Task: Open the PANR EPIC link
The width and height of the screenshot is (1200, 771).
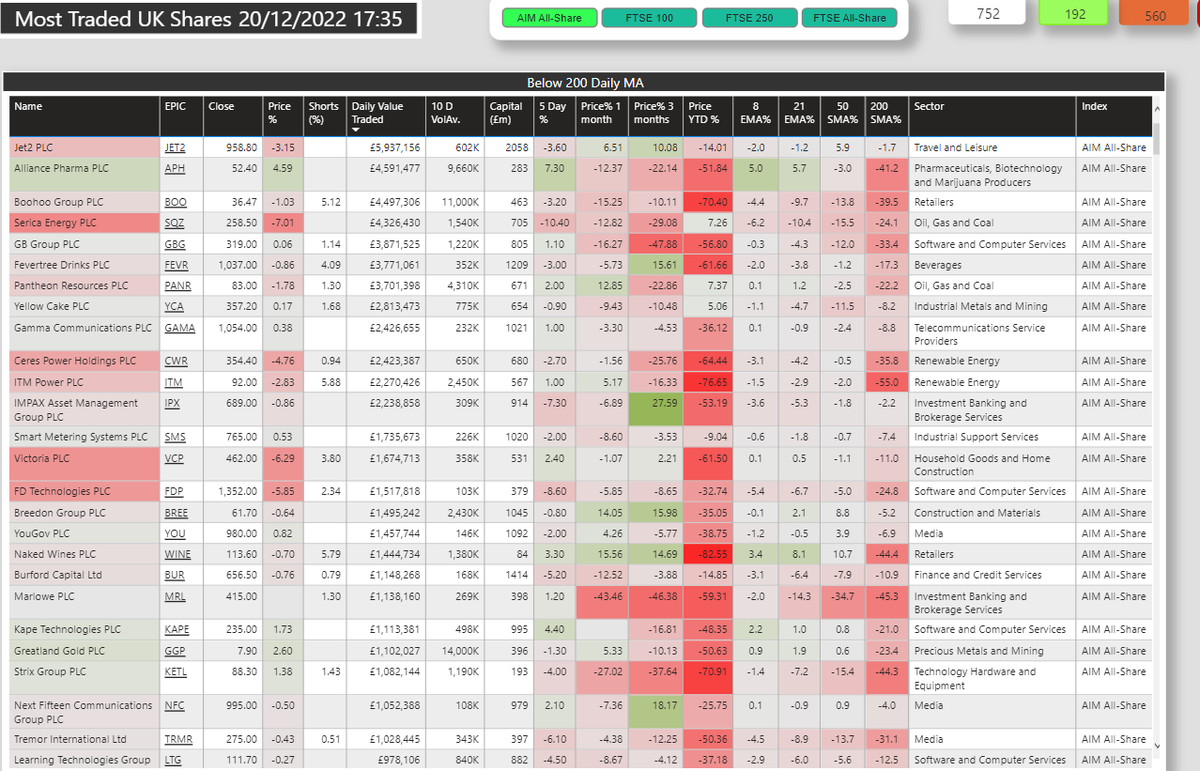Action: click(177, 286)
